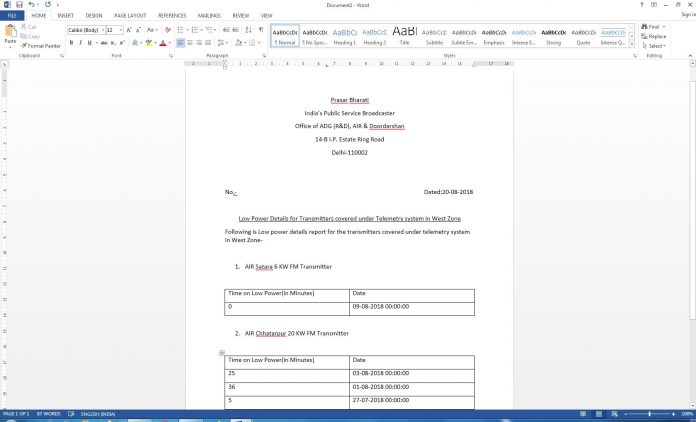The height and width of the screenshot is (422, 696).
Task: Decrease paragraph indent
Action: 226,30
